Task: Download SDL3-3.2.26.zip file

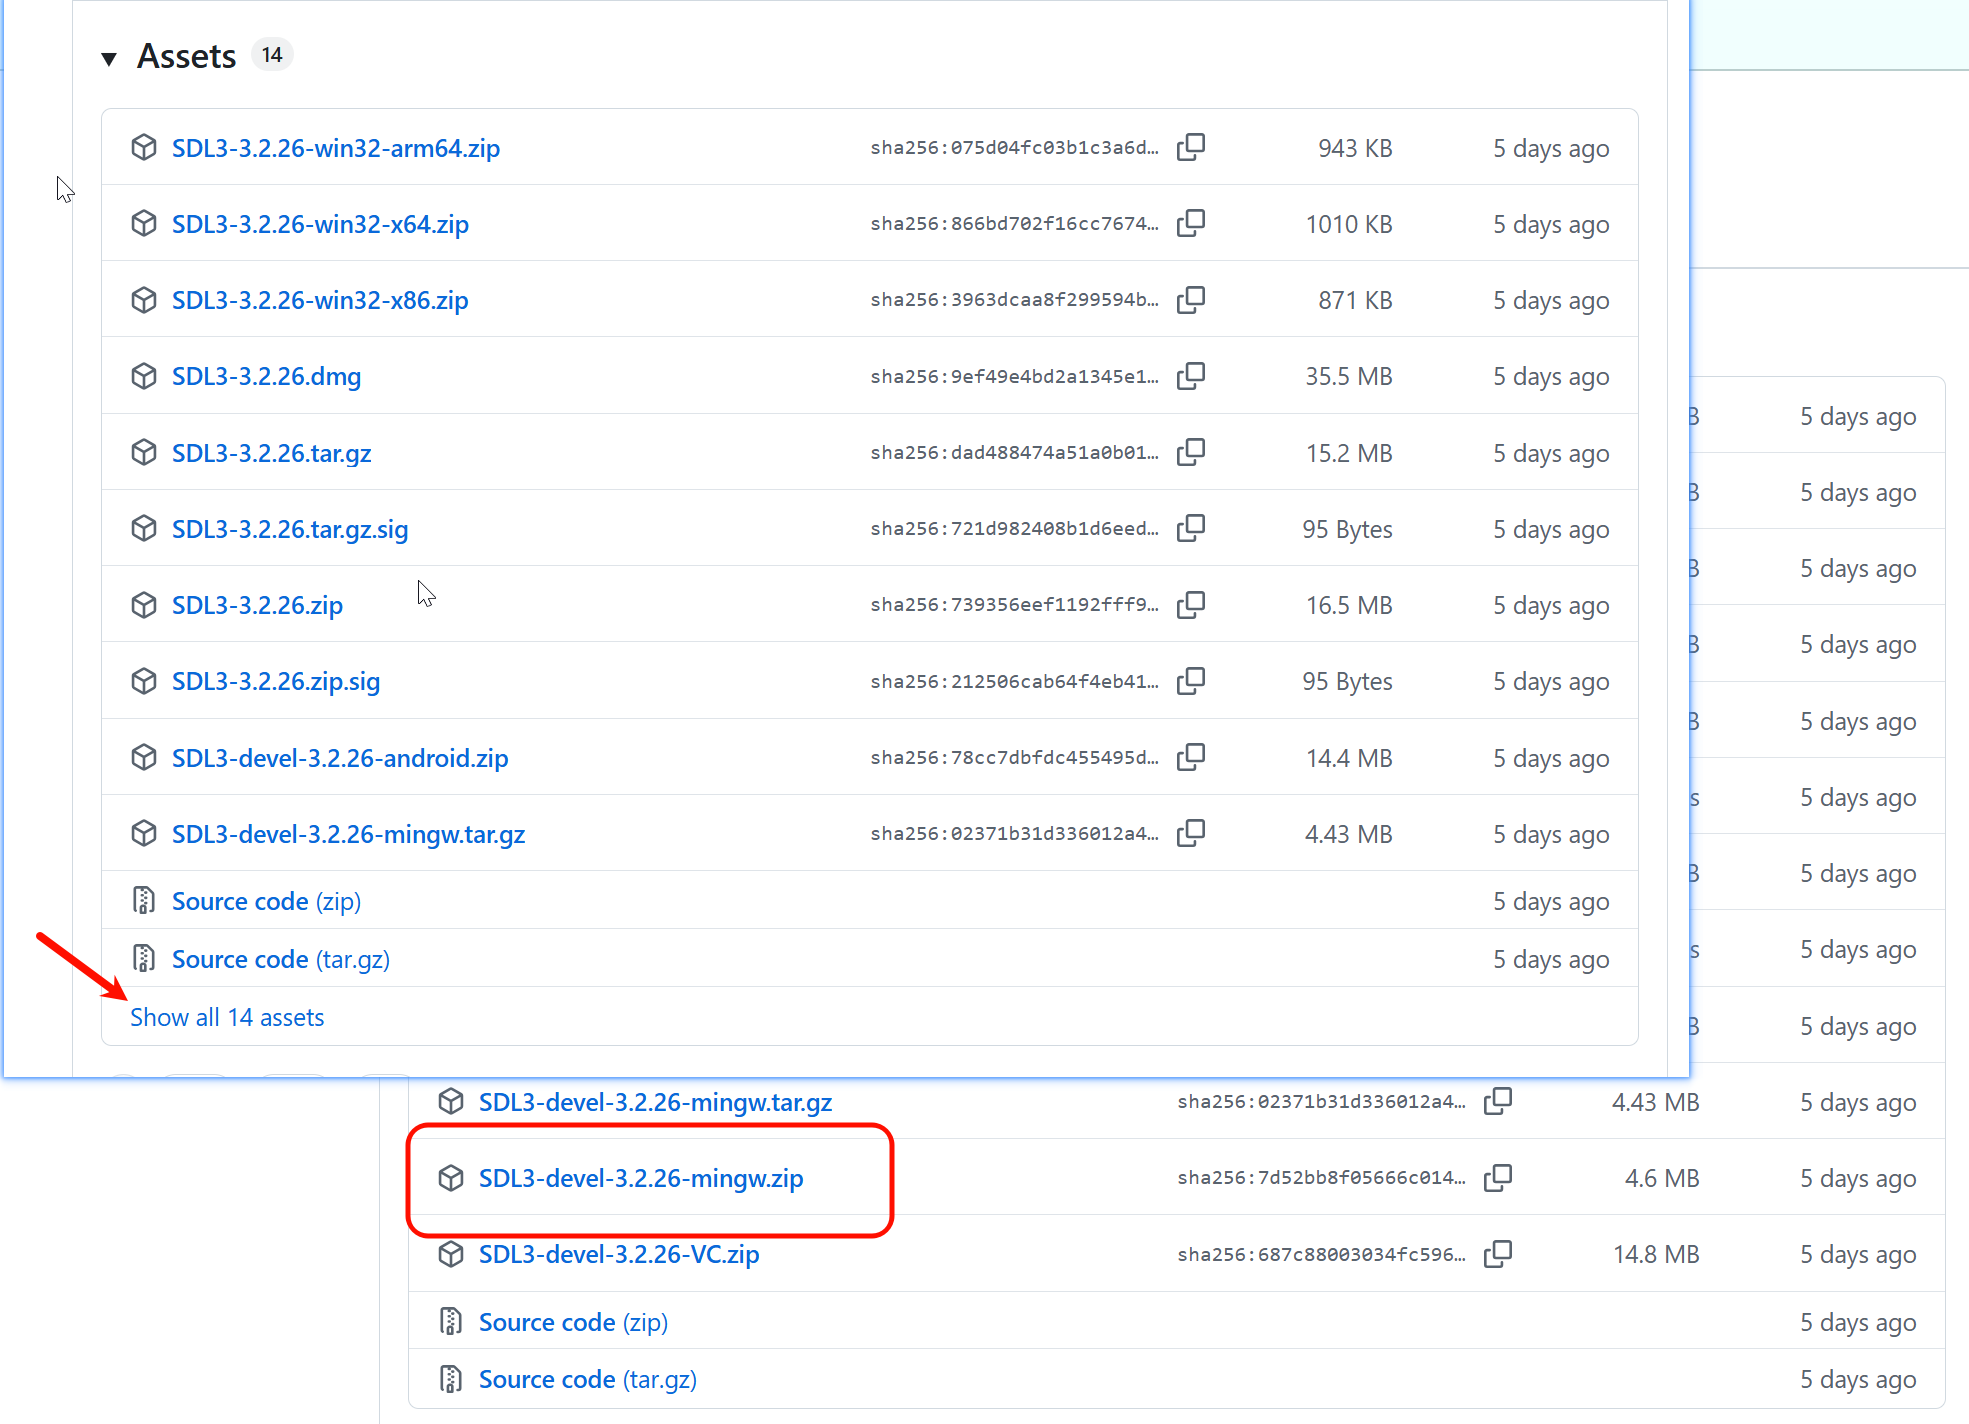Action: pos(257,605)
